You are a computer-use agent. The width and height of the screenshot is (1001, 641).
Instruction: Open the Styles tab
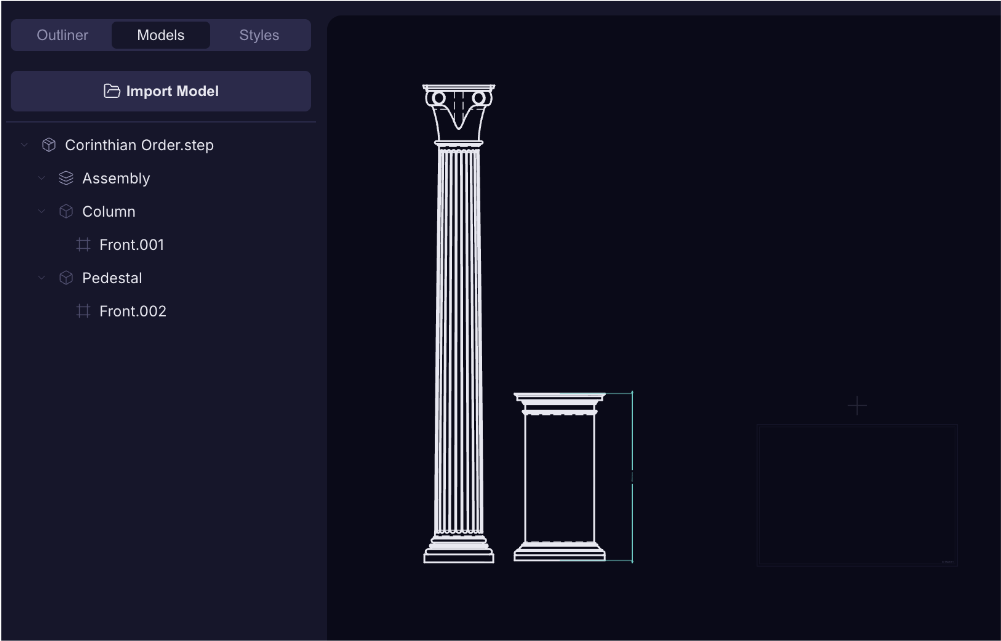tap(259, 35)
